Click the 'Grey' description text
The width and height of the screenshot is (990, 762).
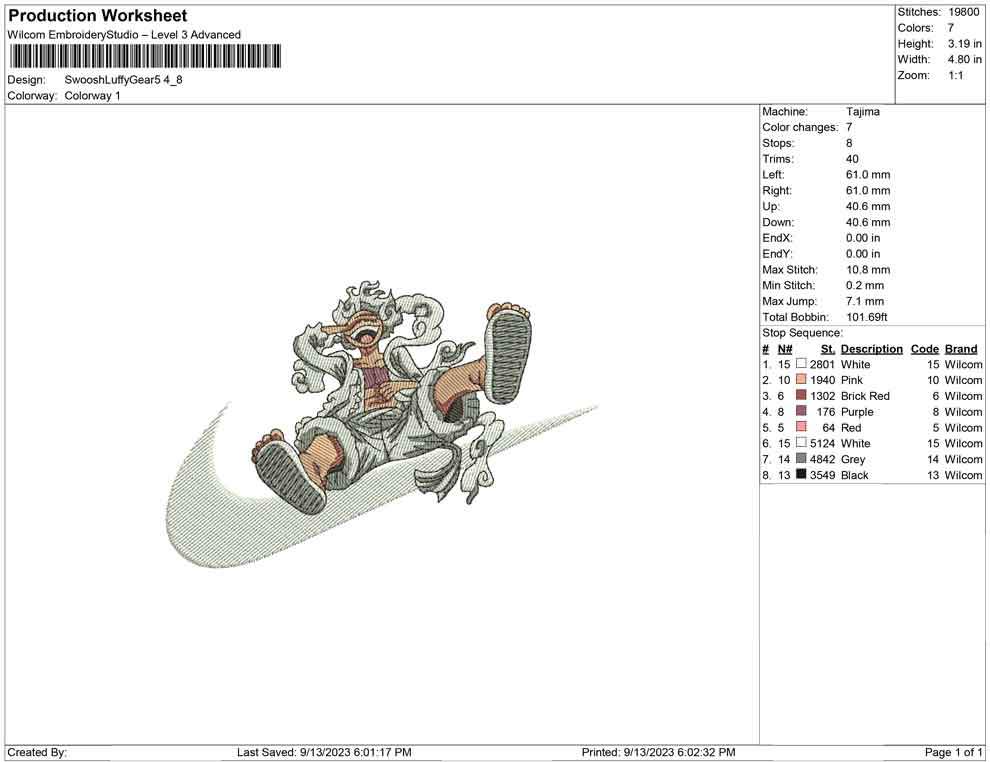coord(853,459)
